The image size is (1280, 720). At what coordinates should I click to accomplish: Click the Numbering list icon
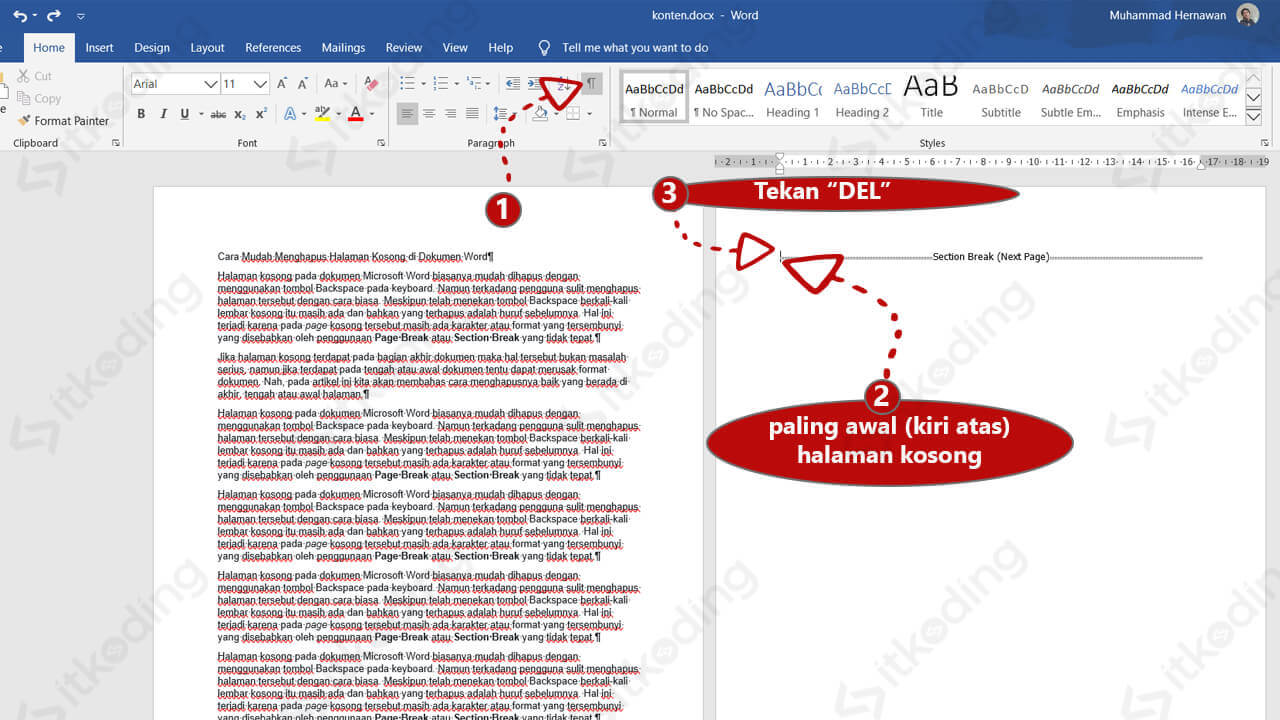441,84
